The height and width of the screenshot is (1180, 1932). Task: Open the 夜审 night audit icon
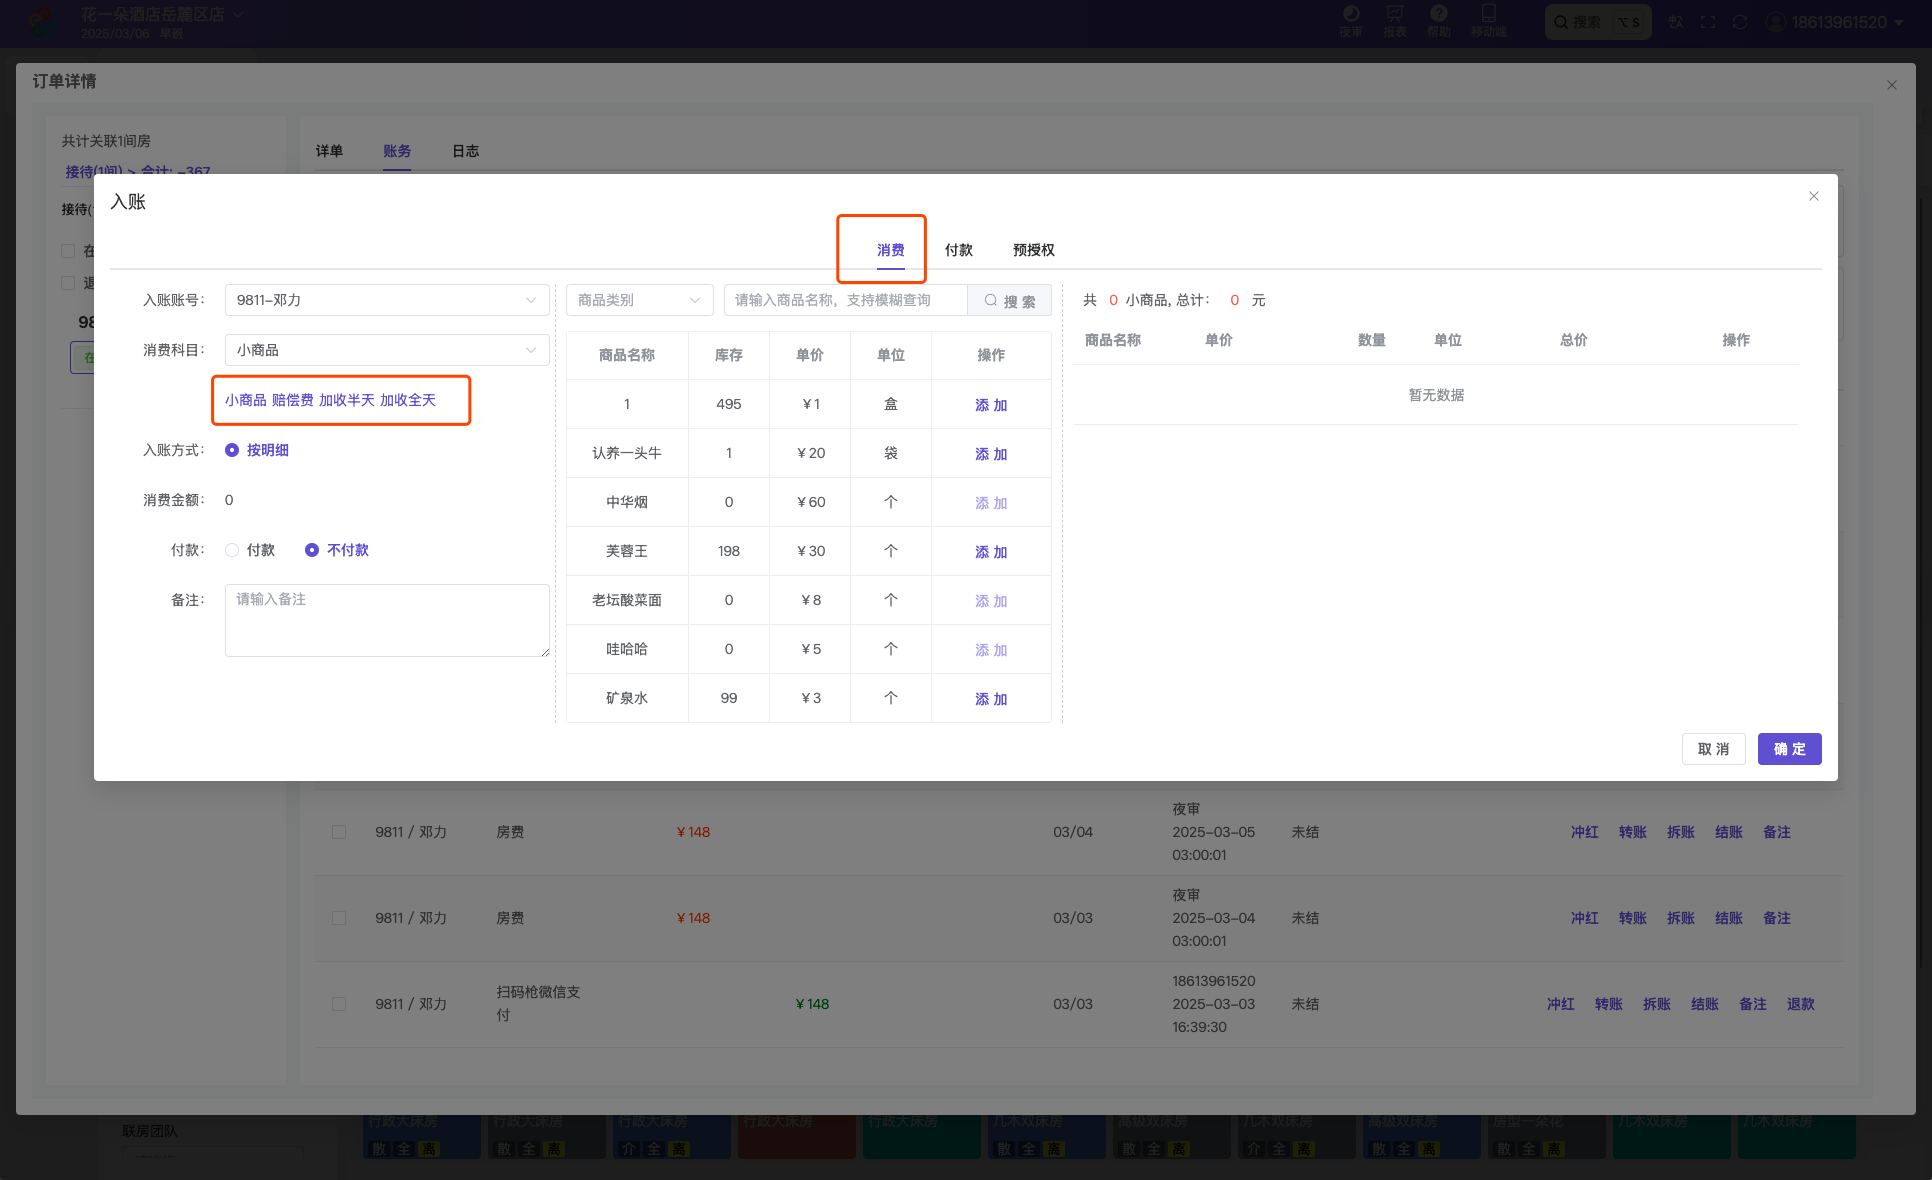(1351, 20)
